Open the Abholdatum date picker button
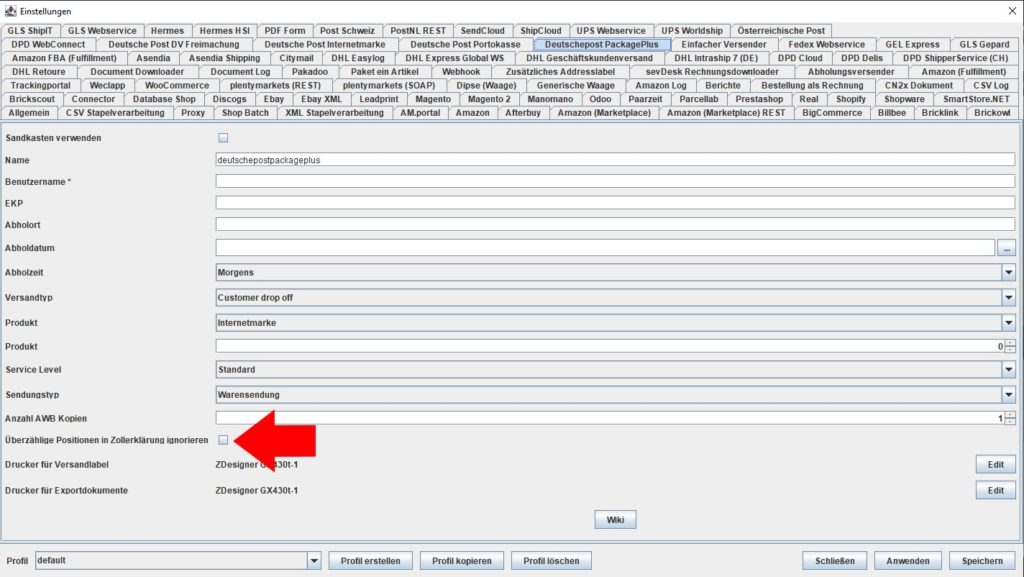This screenshot has width=1024, height=577. click(x=1006, y=248)
